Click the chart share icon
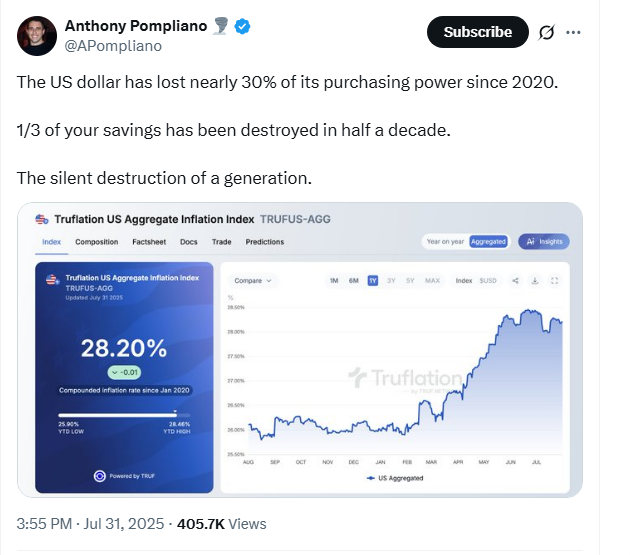The height and width of the screenshot is (555, 630). [516, 281]
